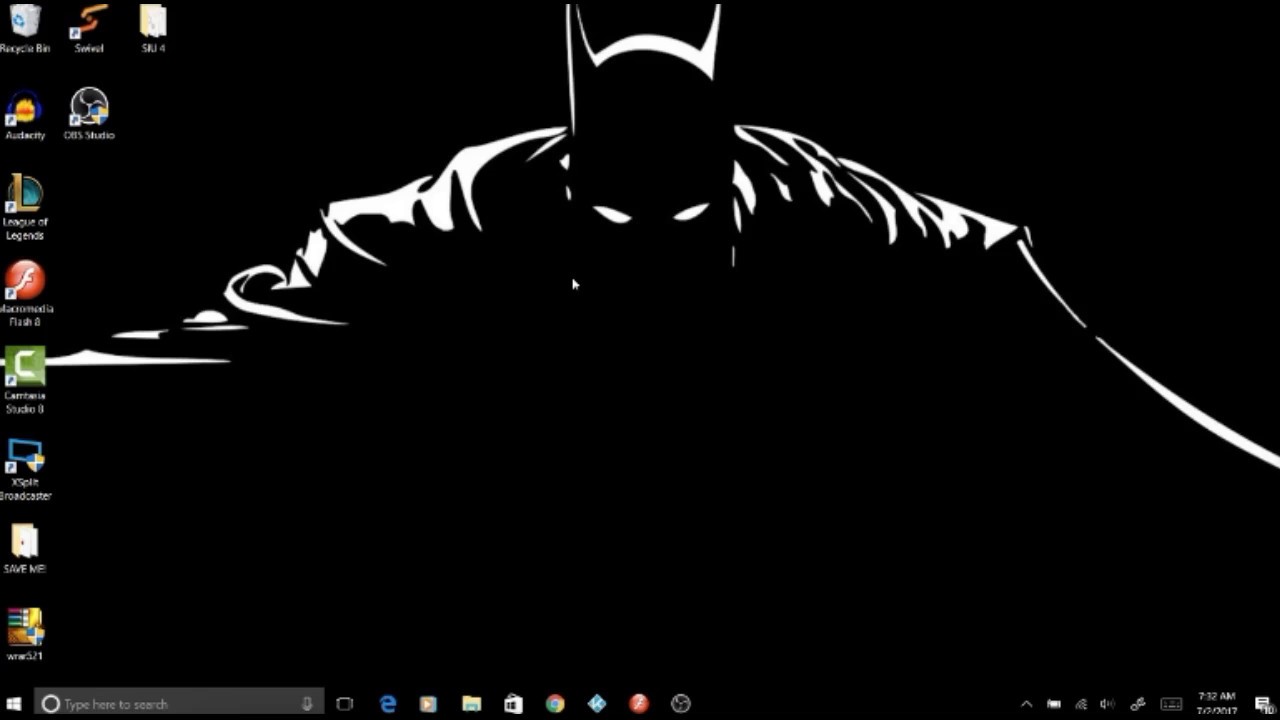This screenshot has width=1280, height=720.
Task: Open the Action Center notifications icon
Action: coord(1263,704)
